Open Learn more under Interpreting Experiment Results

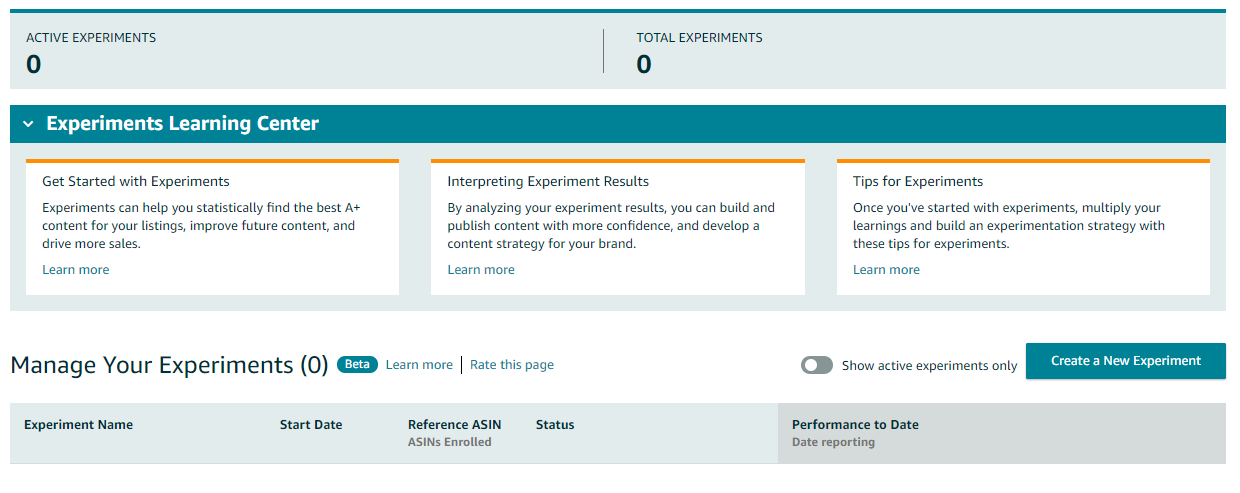[x=481, y=270]
